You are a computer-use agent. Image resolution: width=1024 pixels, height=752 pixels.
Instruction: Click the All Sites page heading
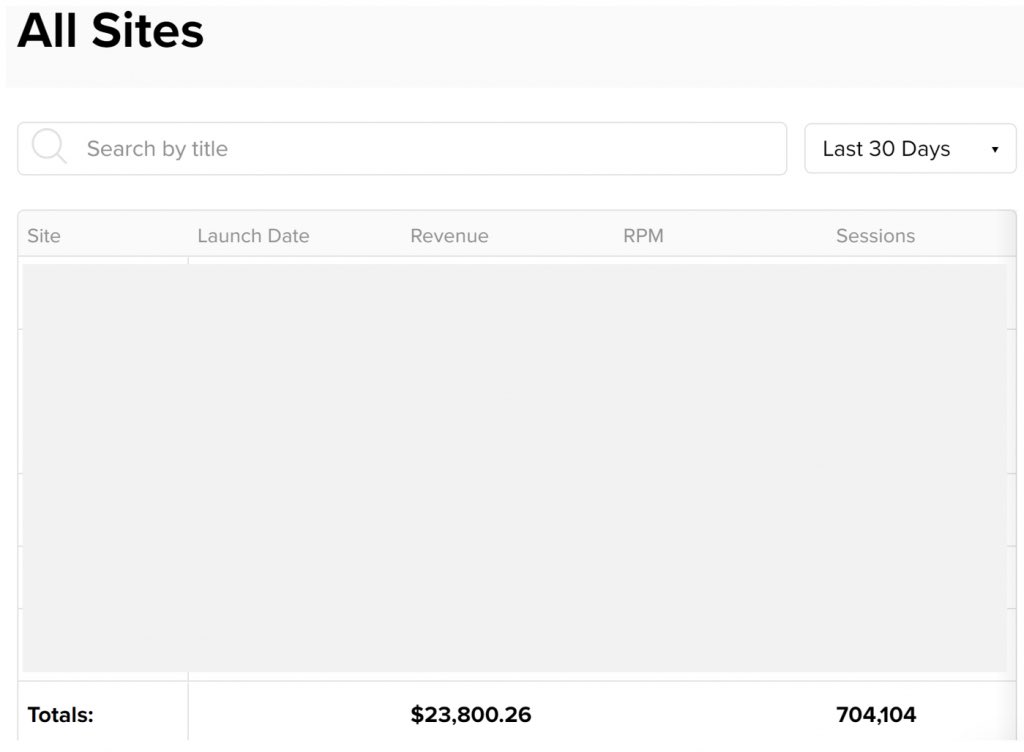(110, 30)
